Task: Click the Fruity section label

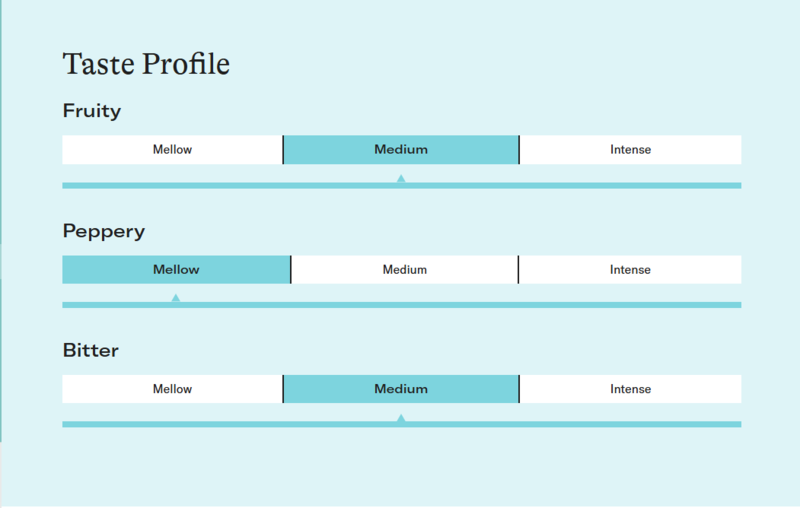Action: point(92,111)
